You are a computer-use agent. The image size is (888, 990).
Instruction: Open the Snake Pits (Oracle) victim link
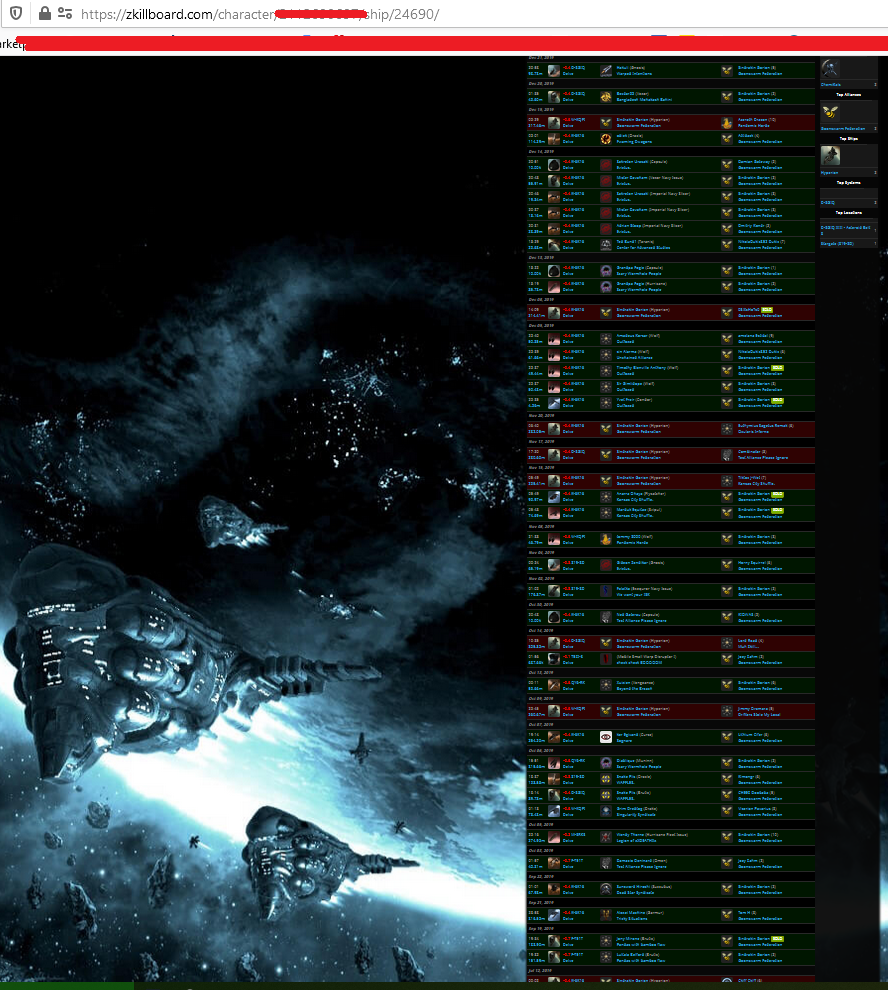point(633,777)
